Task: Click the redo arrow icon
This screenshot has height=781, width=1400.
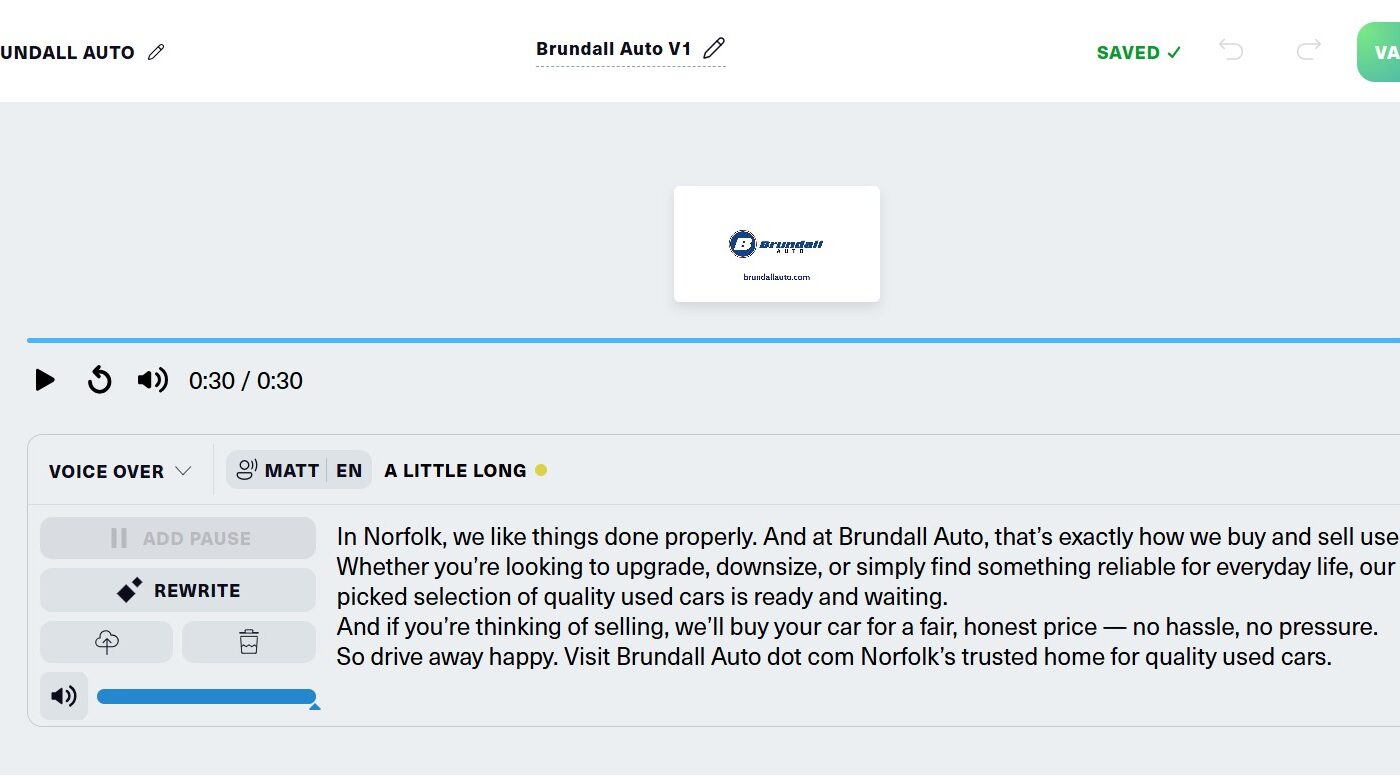Action: [1309, 50]
